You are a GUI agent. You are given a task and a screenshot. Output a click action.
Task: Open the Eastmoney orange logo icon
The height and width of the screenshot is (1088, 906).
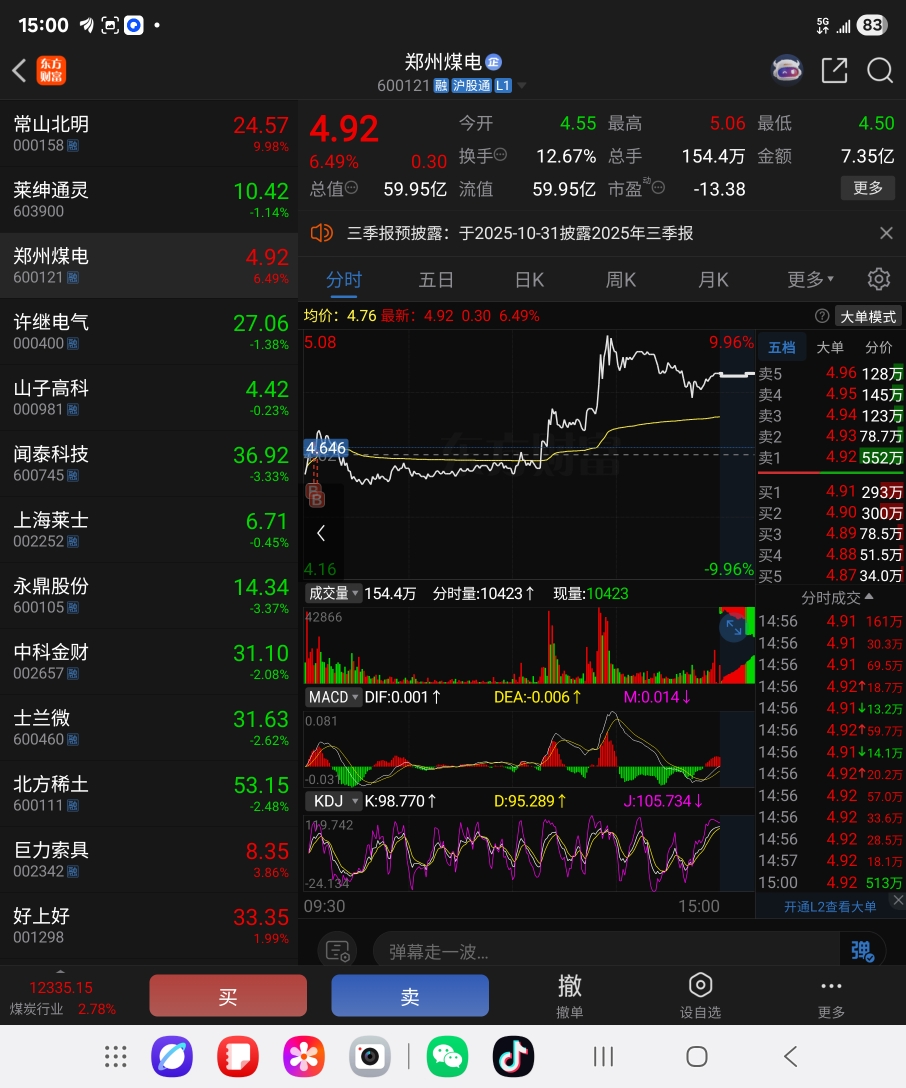pos(51,70)
